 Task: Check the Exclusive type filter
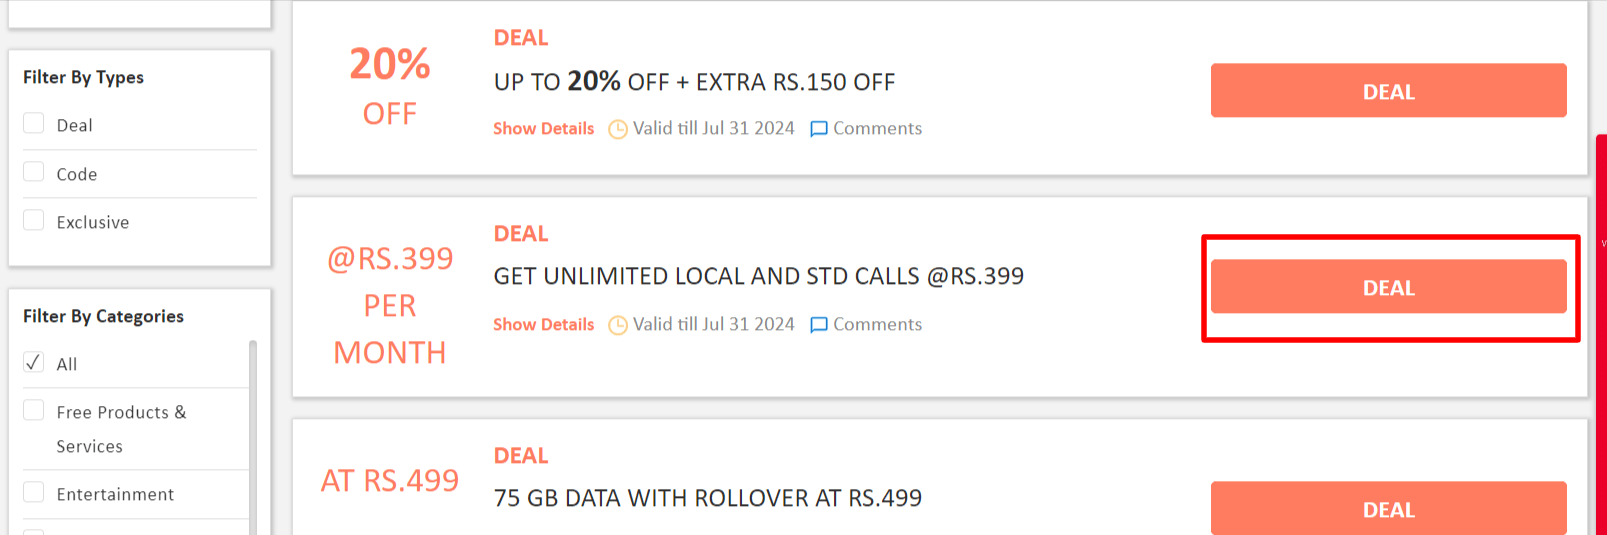34,220
